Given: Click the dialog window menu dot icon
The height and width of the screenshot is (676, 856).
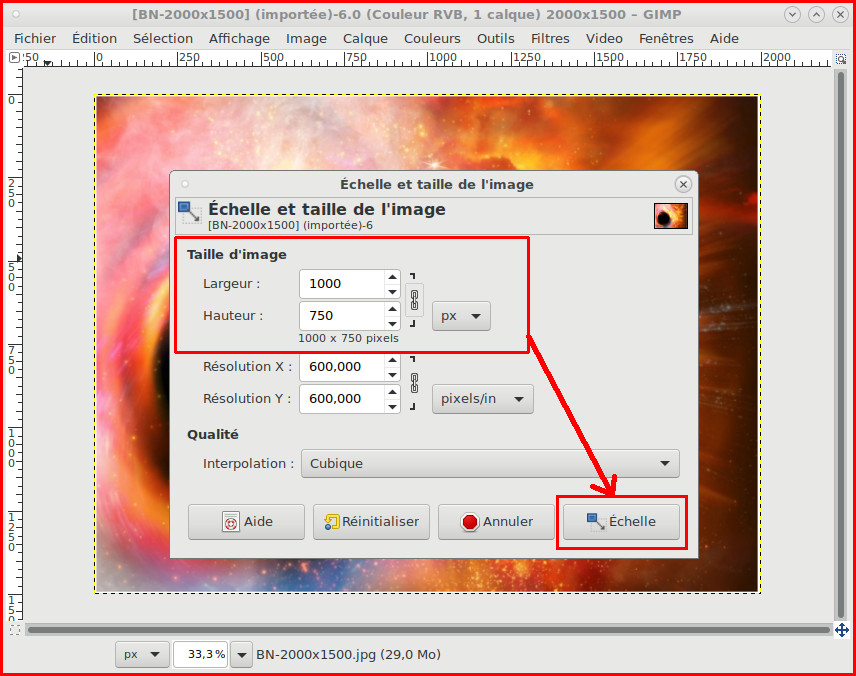Looking at the screenshot, I should [x=185, y=184].
